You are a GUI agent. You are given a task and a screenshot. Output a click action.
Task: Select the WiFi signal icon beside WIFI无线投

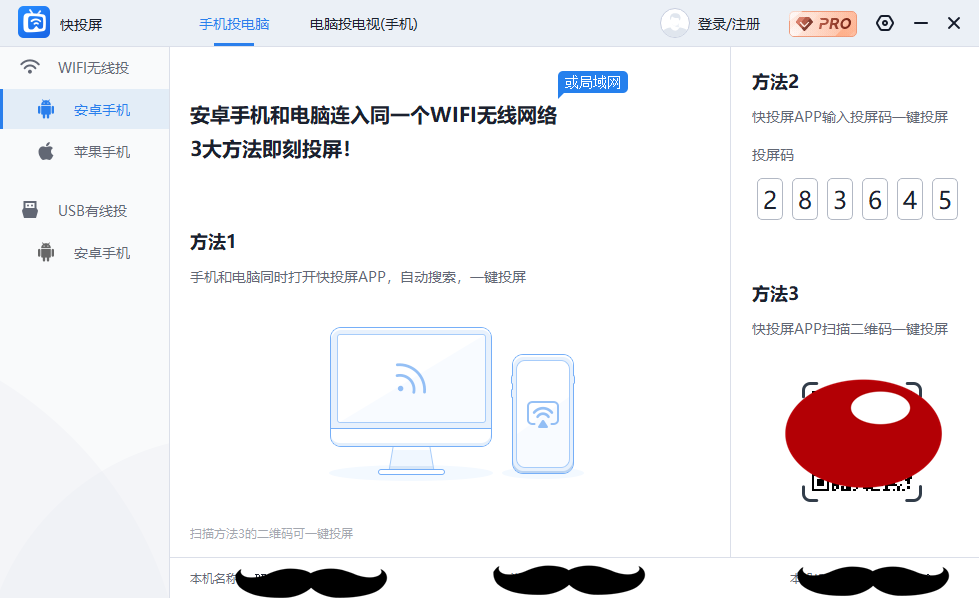[x=29, y=67]
